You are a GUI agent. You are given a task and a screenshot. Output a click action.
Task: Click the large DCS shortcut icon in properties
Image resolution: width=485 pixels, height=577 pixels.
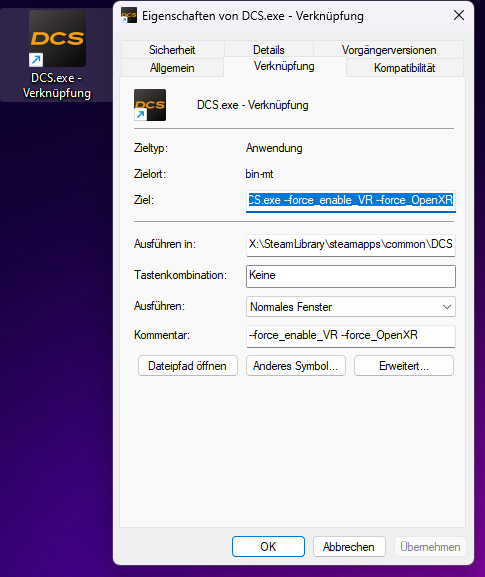(150, 105)
